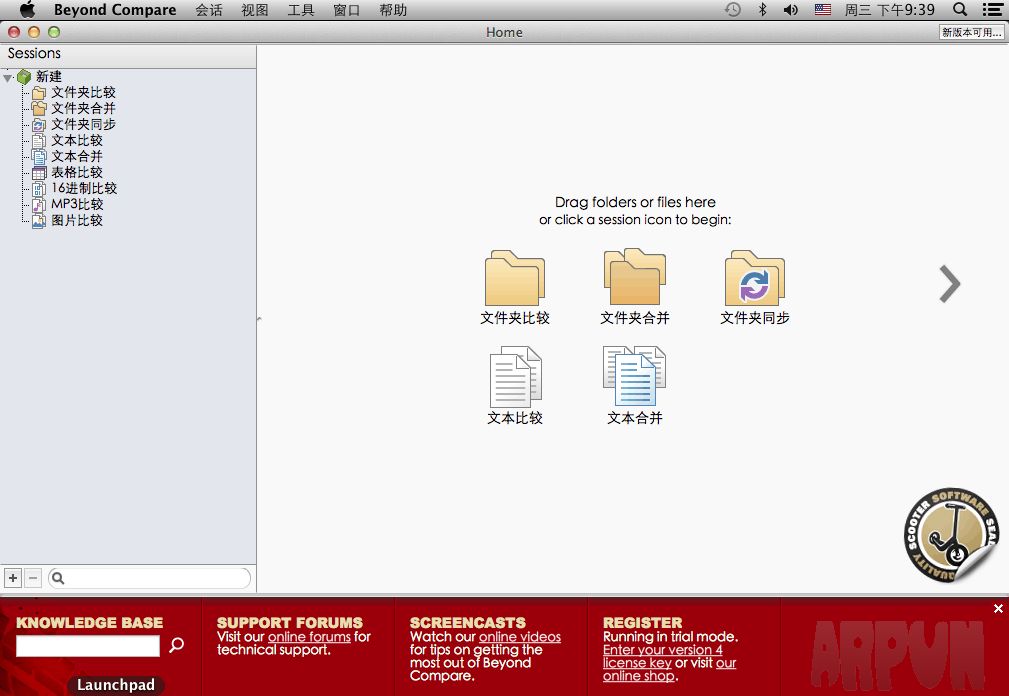This screenshot has width=1009, height=696.
Task: Collapse the 新建 tree node
Action: [8, 77]
